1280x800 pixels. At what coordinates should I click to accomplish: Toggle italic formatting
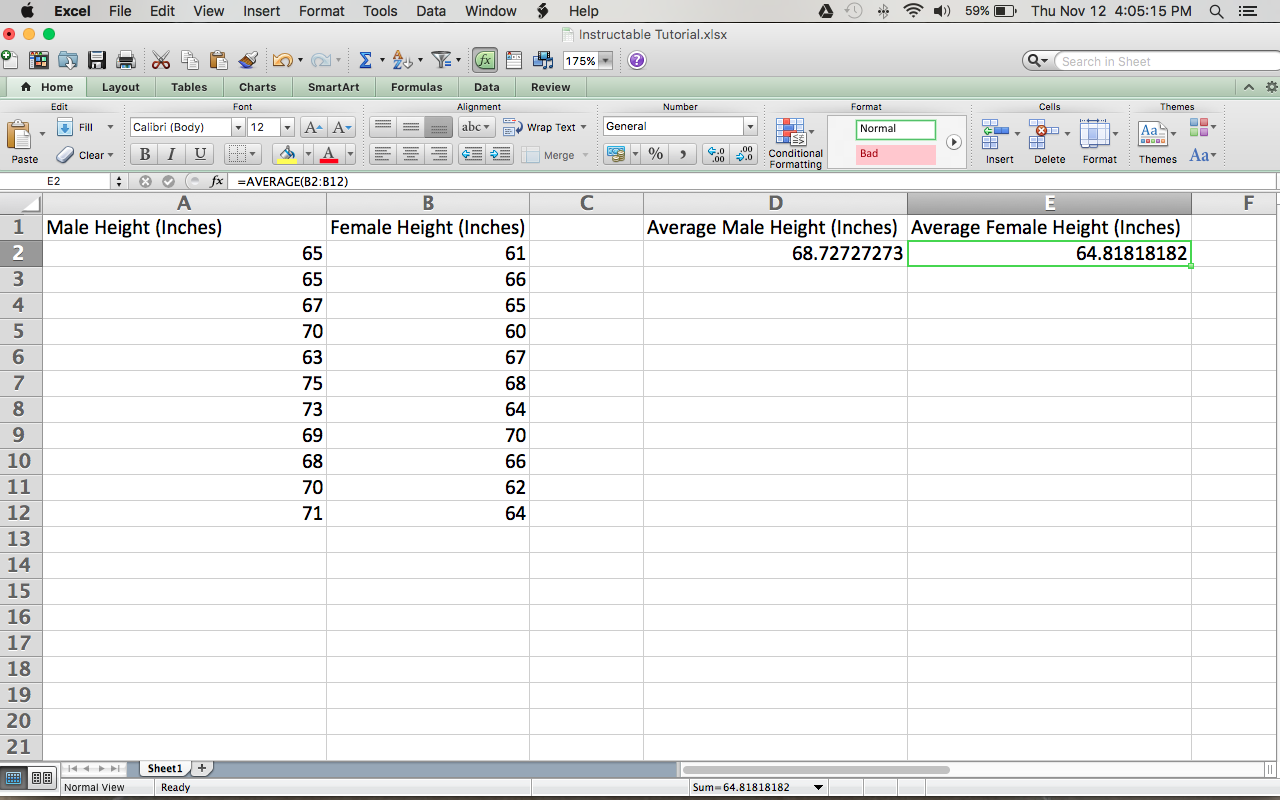[x=172, y=154]
